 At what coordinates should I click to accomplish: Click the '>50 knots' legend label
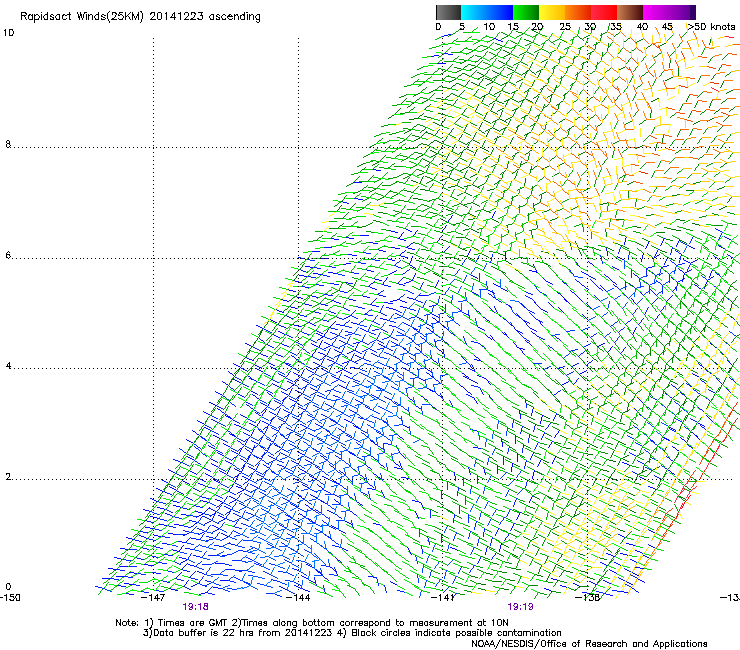tap(711, 27)
